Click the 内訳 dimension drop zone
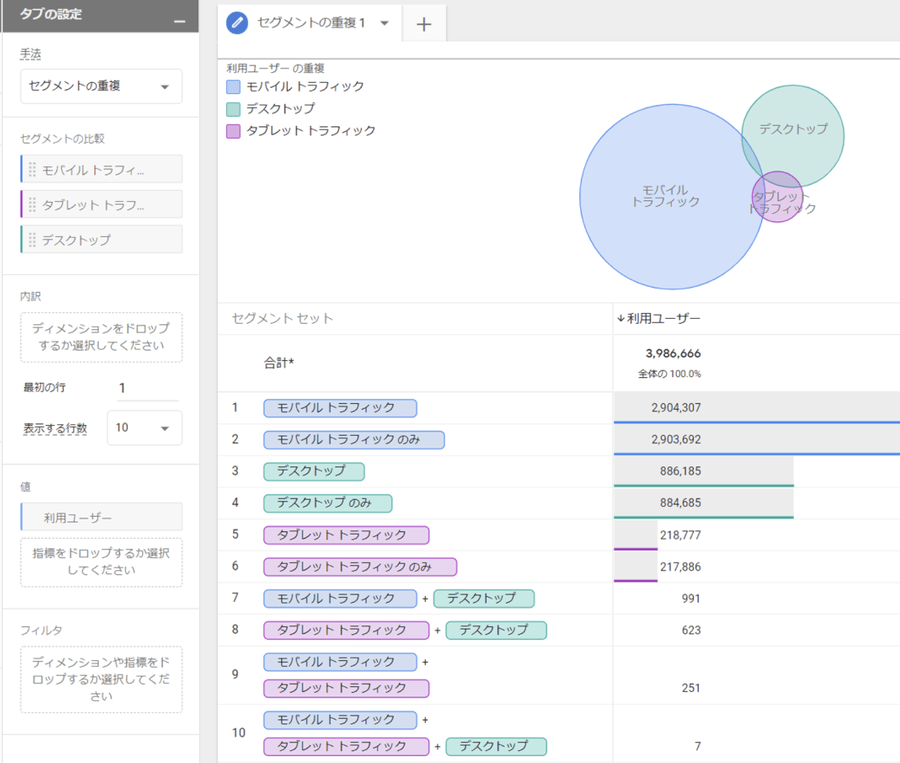Viewport: 900px width, 763px height. 101,337
